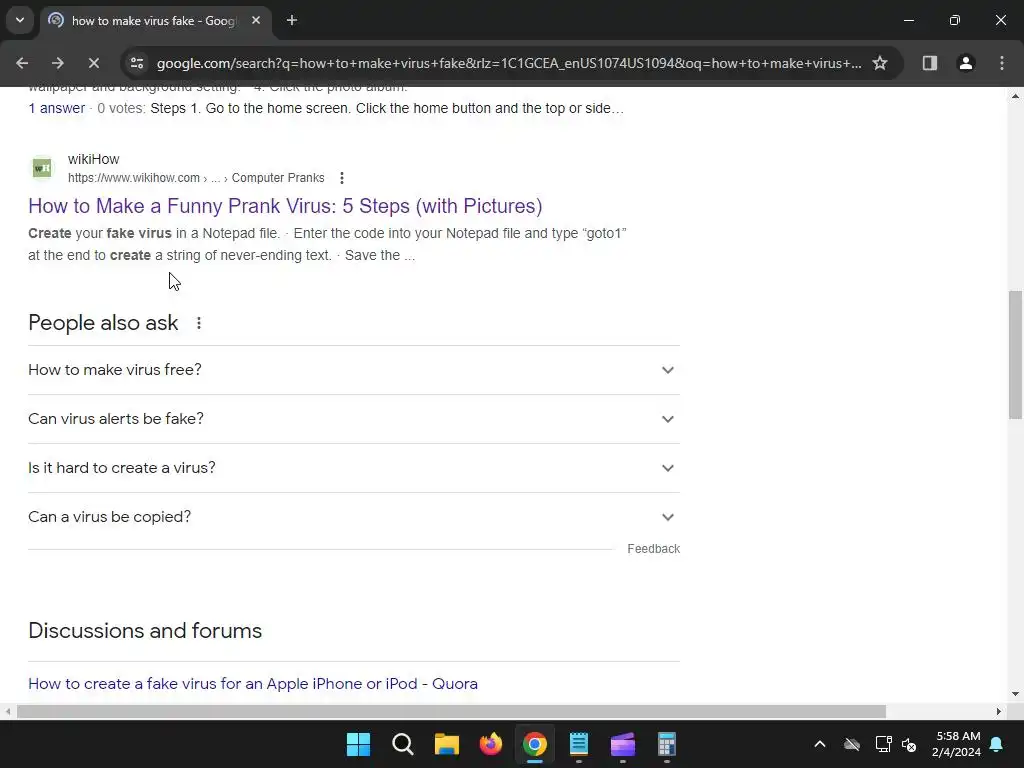Image resolution: width=1024 pixels, height=768 pixels.
Task: Click the muted volume tray icon
Action: point(909,744)
